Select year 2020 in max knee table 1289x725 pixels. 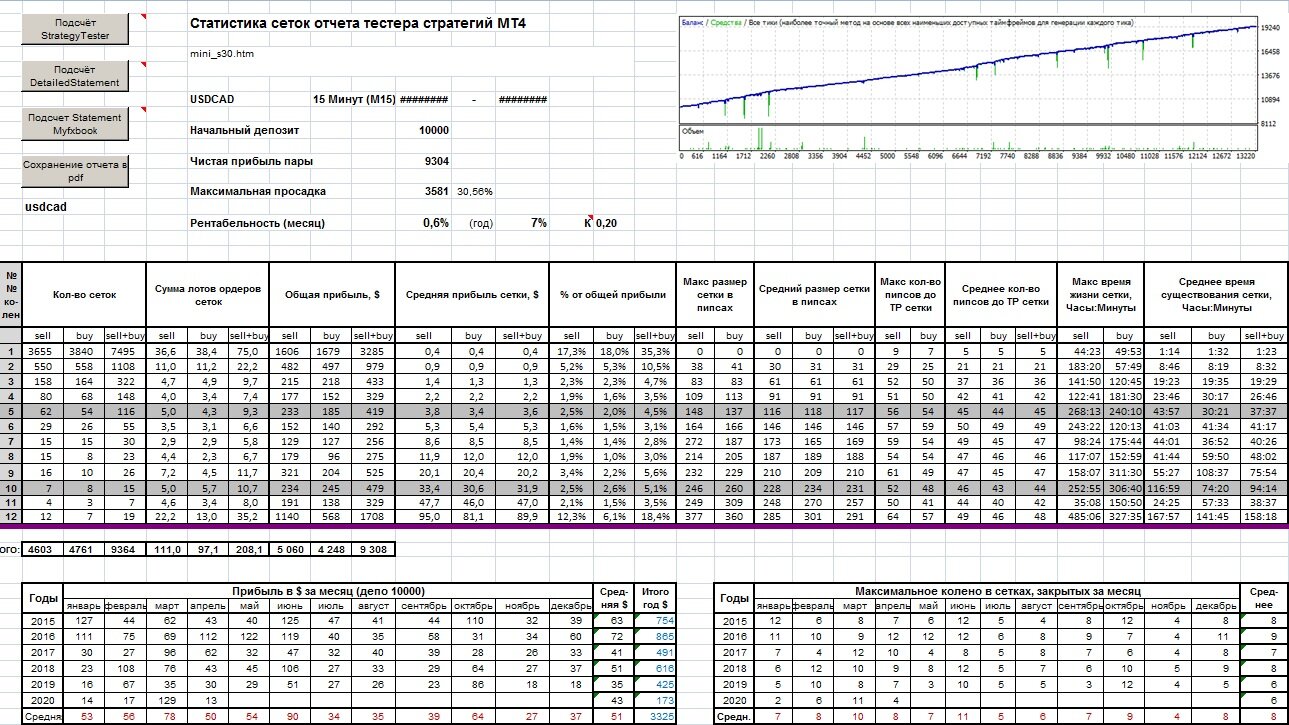[x=734, y=700]
